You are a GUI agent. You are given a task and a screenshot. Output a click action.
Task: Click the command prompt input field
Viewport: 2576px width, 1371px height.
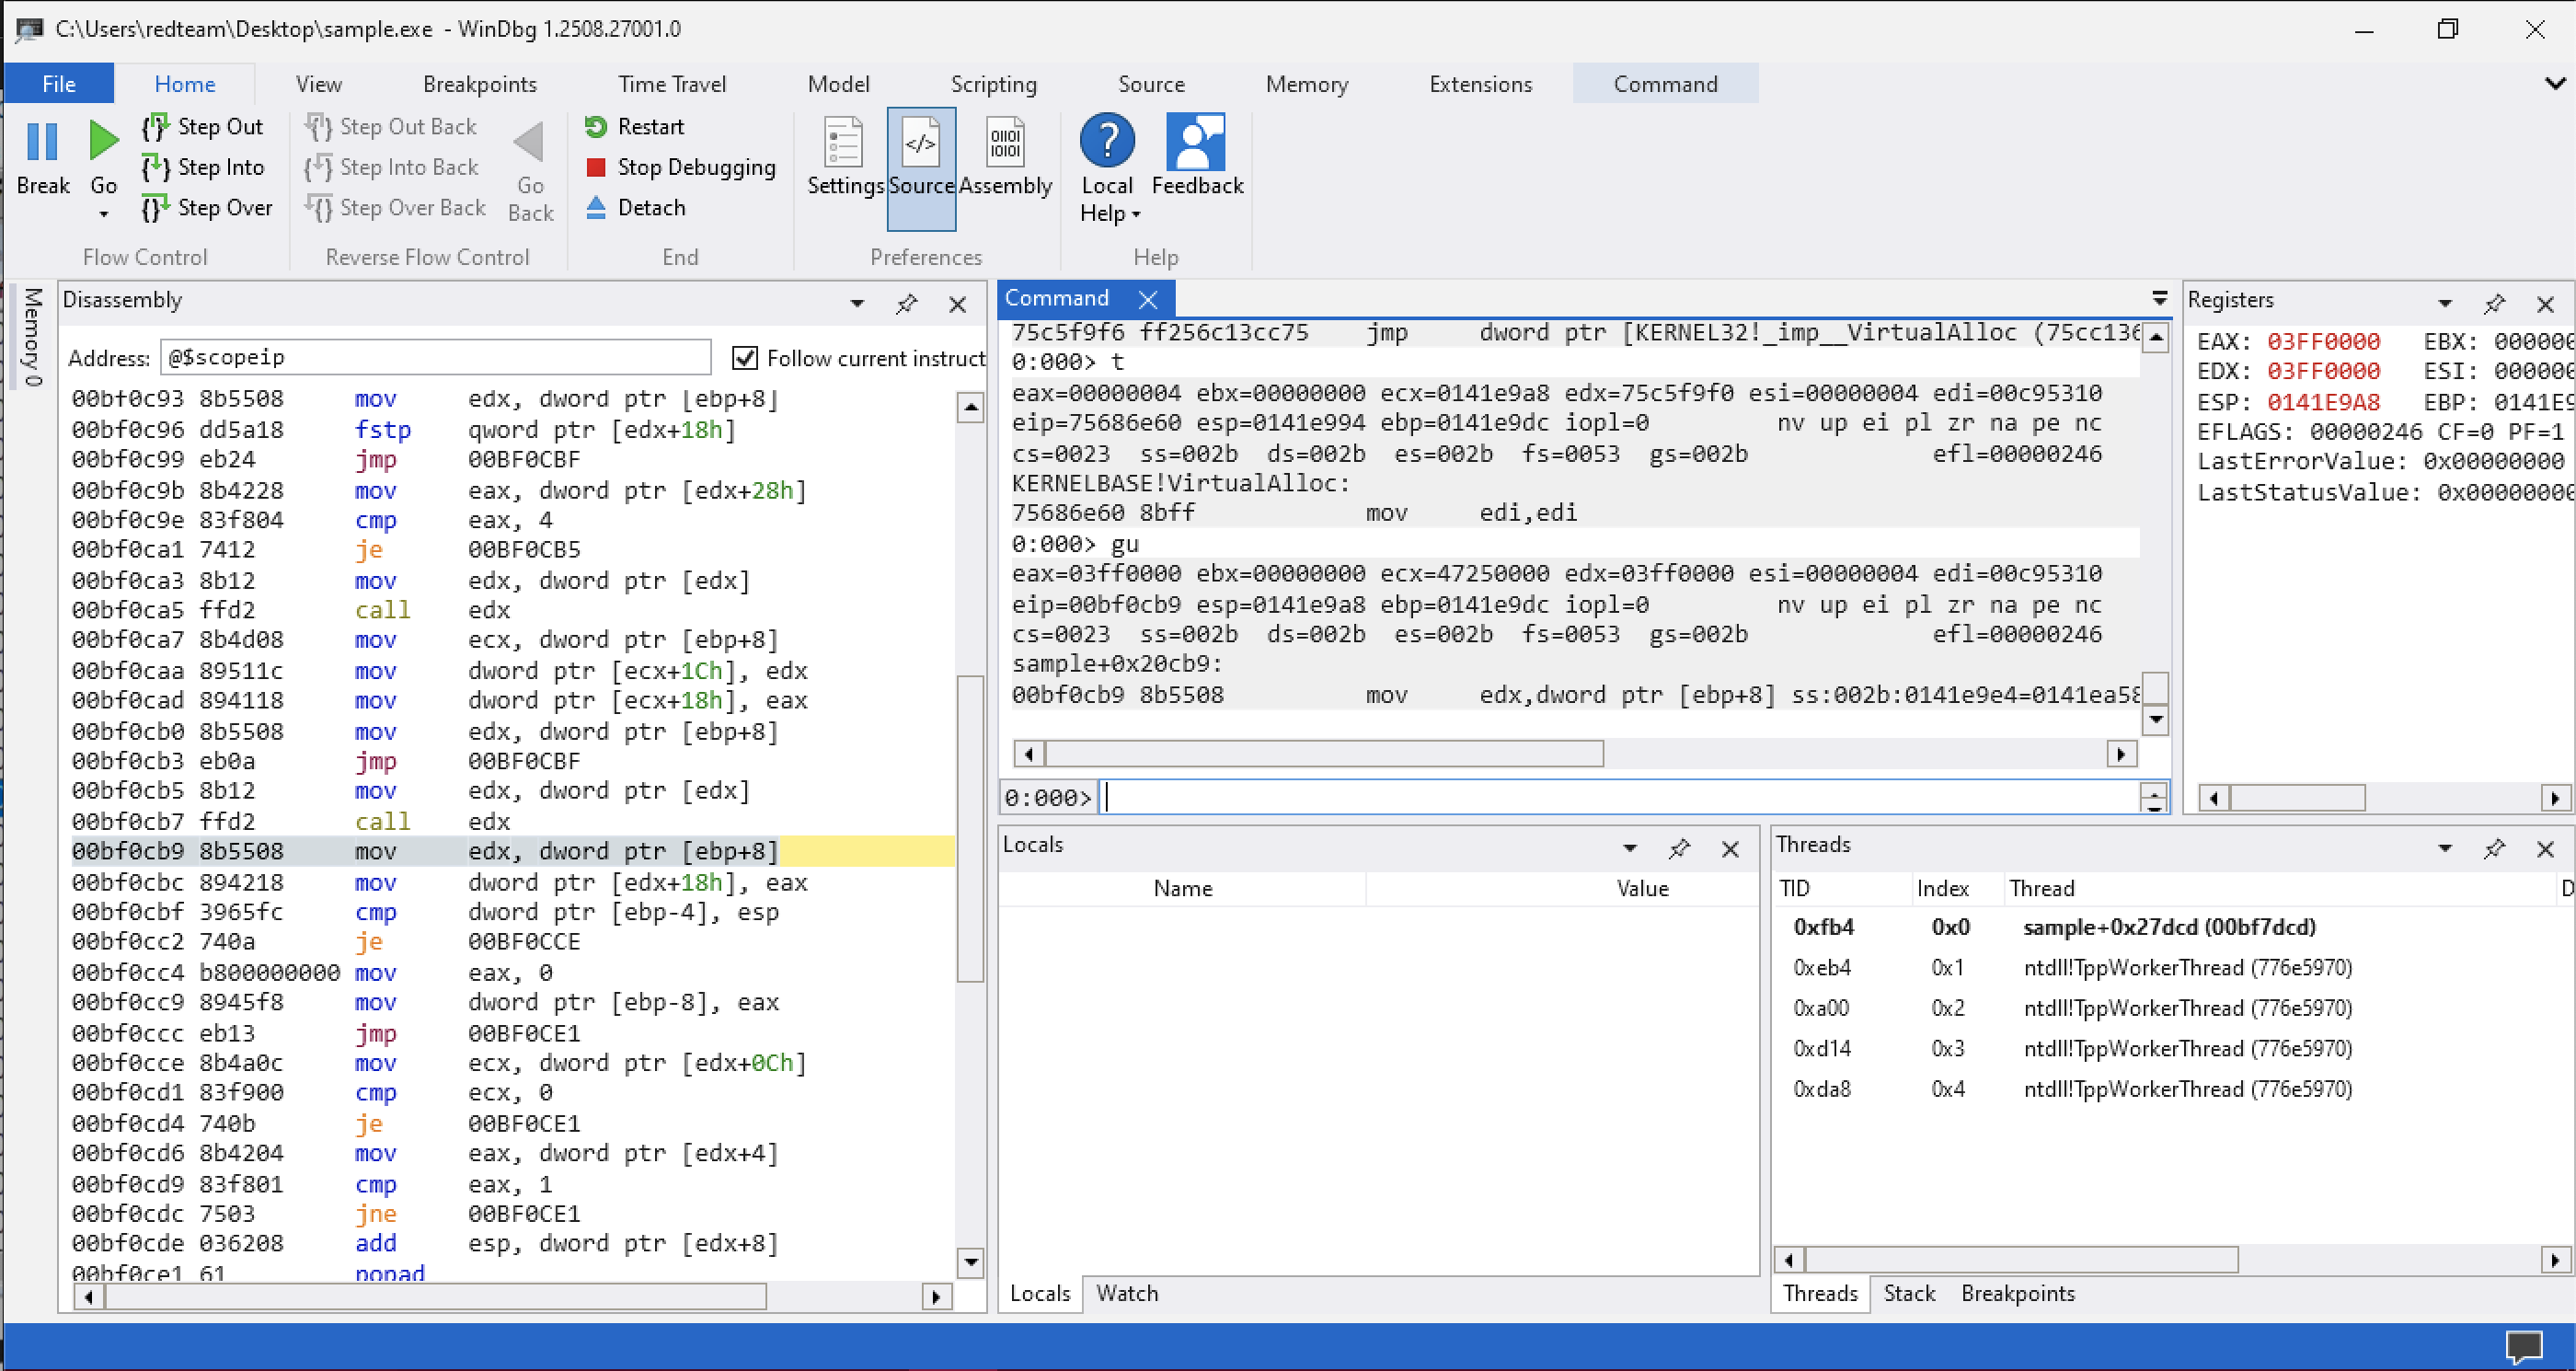point(1619,797)
